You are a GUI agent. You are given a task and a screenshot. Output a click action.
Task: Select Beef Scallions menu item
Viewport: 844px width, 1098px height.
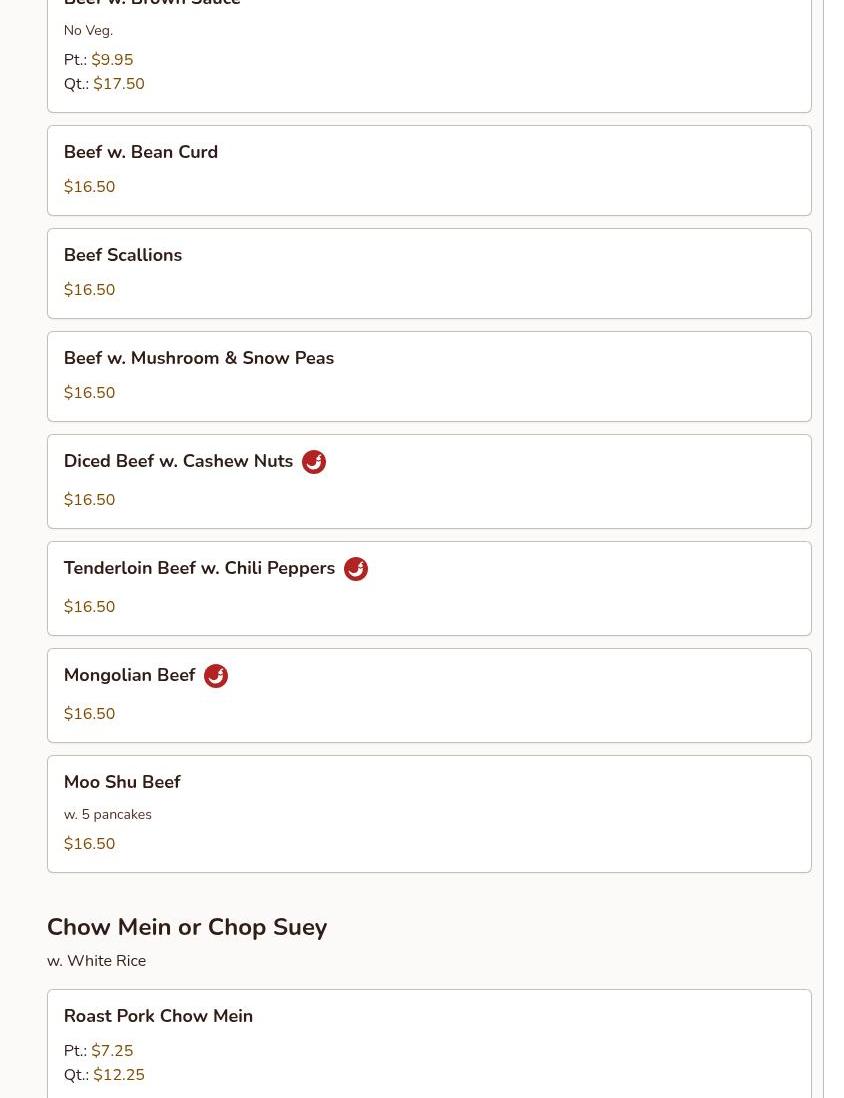coord(429,273)
